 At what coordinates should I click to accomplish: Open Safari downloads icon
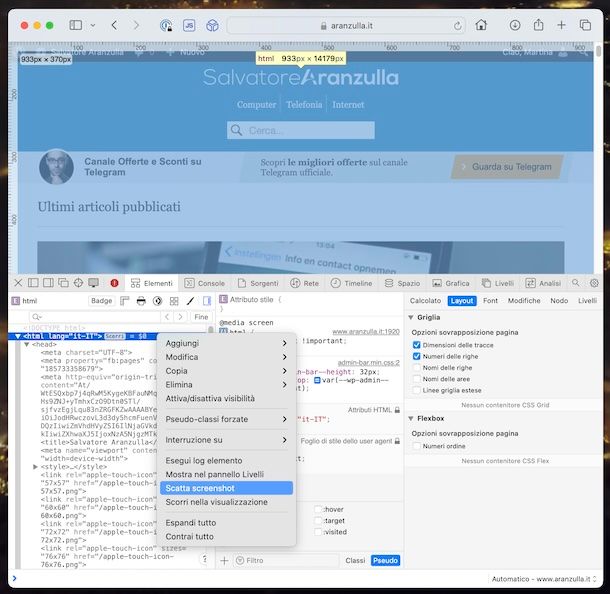(515, 25)
